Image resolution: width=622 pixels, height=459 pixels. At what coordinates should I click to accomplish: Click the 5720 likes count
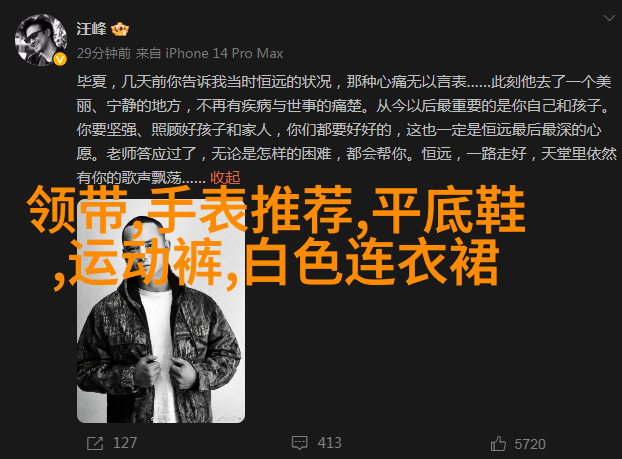pos(530,444)
